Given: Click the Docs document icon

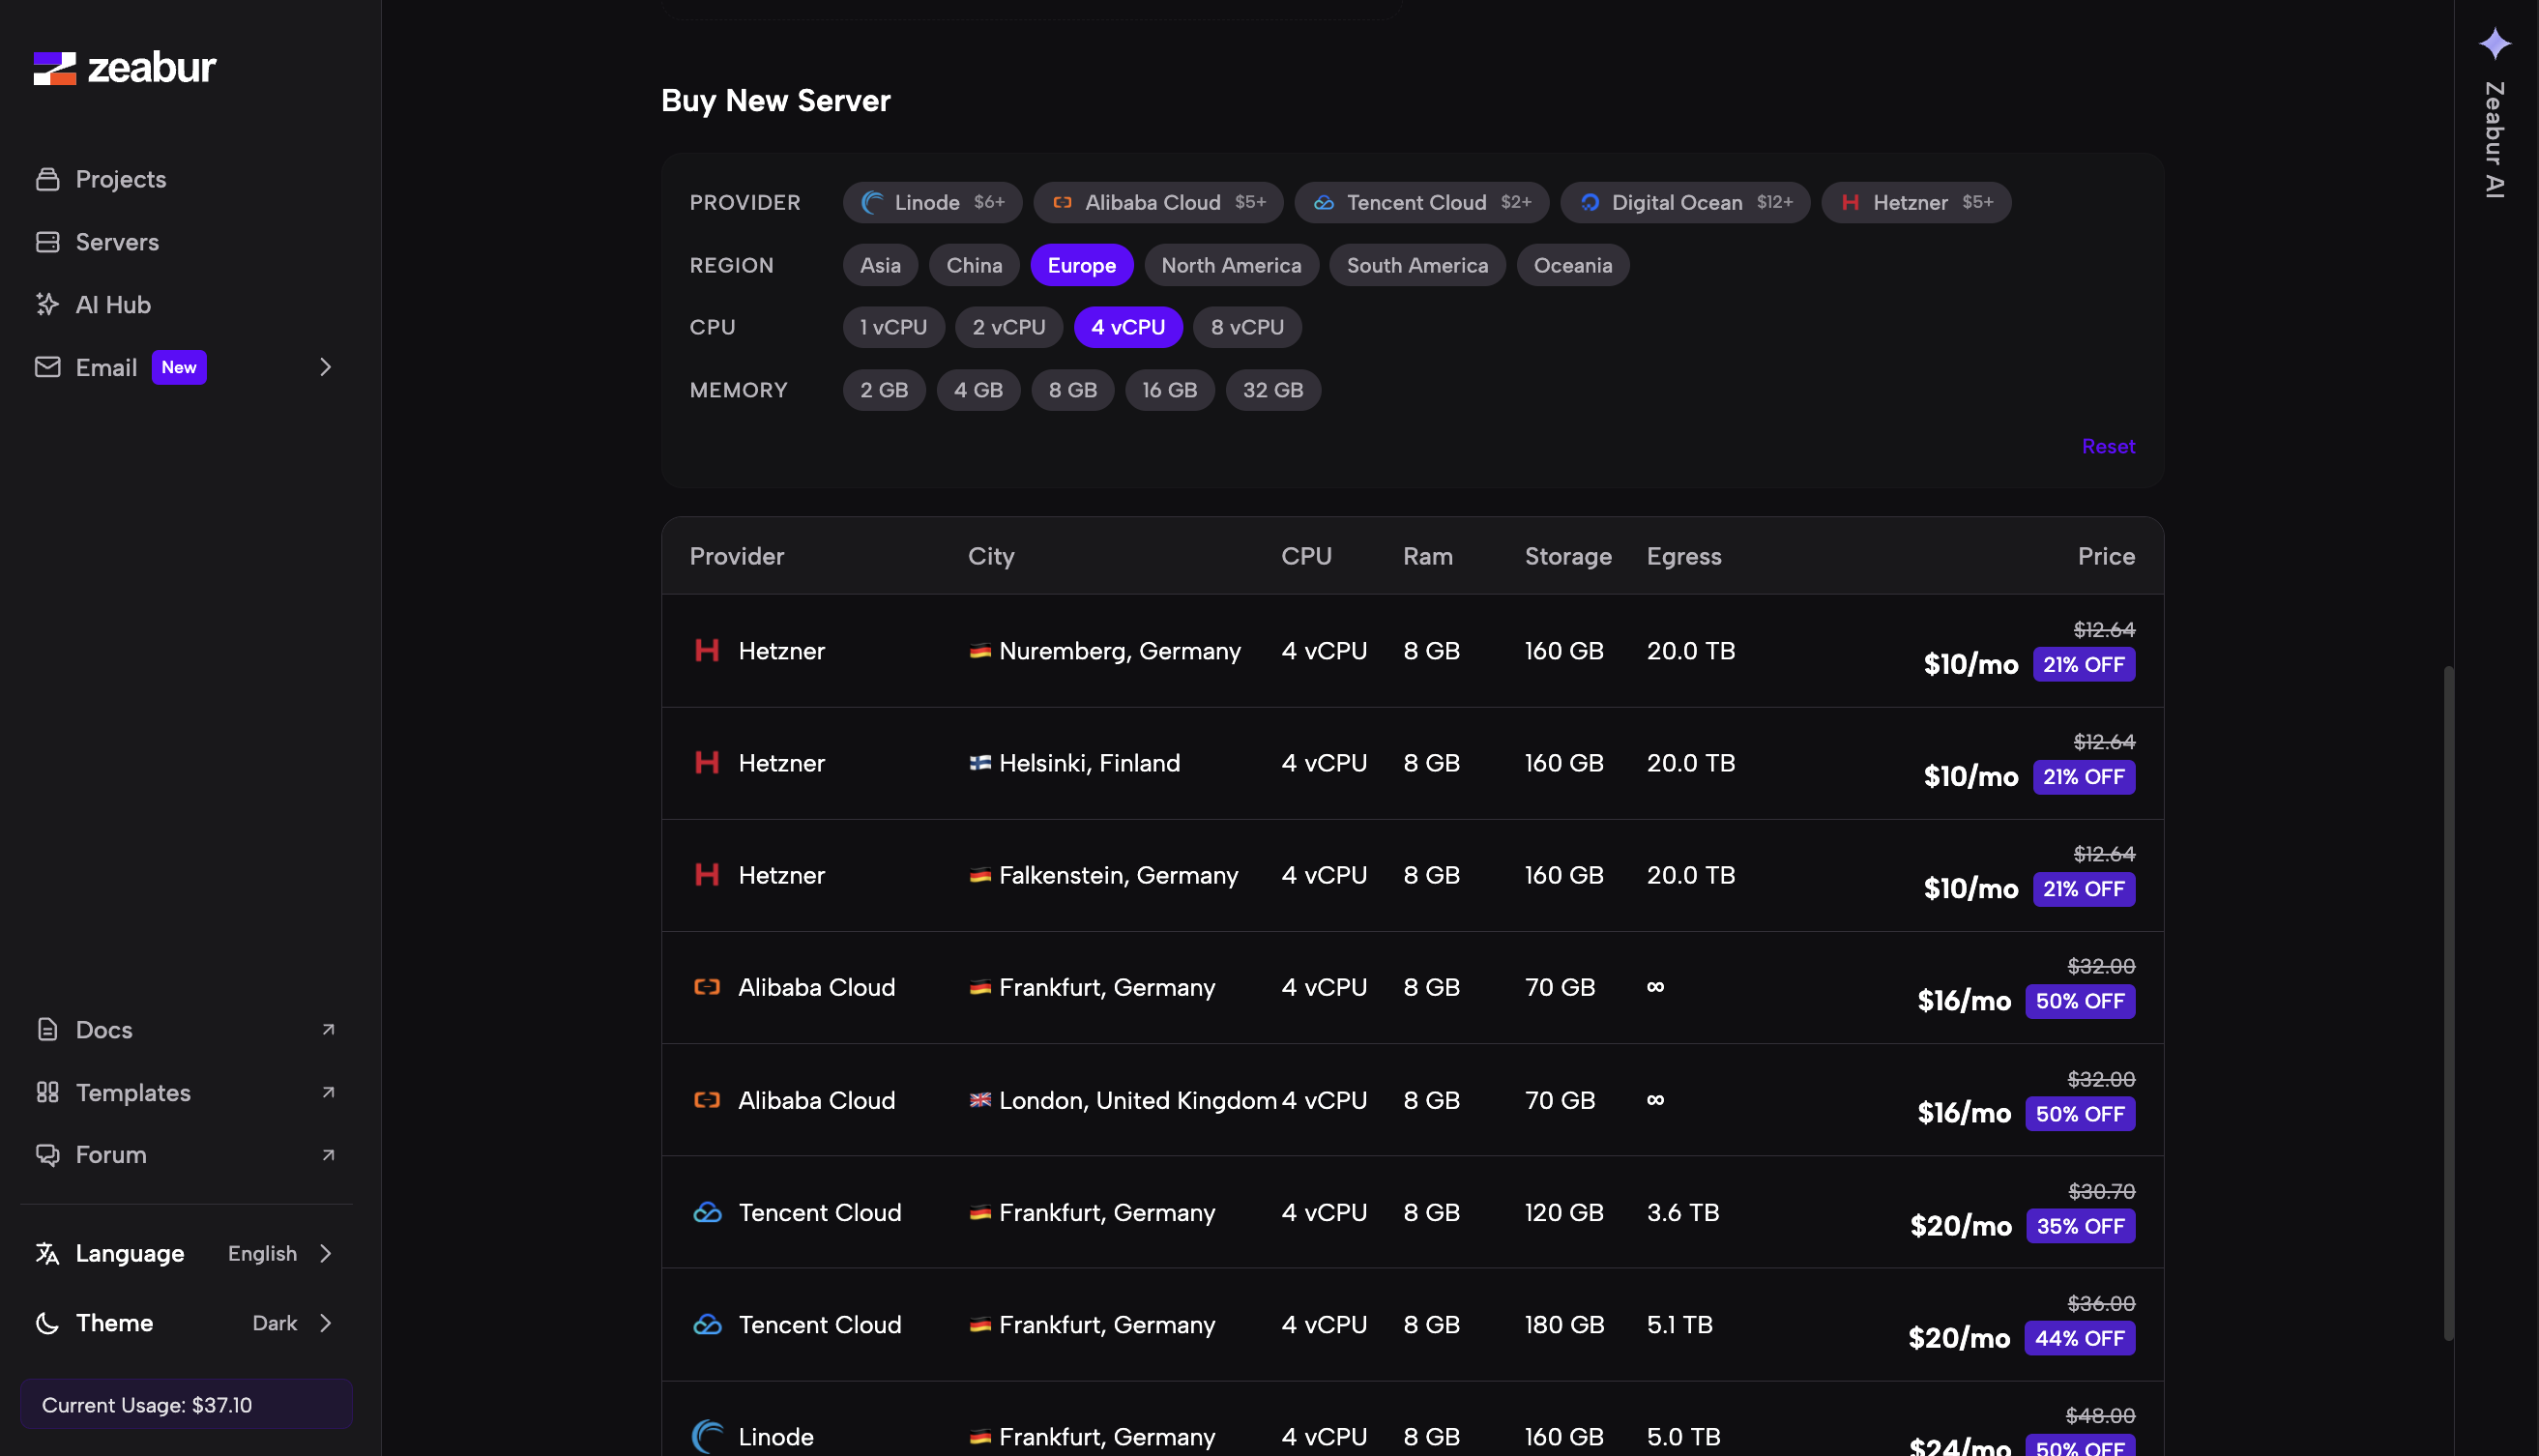Looking at the screenshot, I should tap(47, 1029).
